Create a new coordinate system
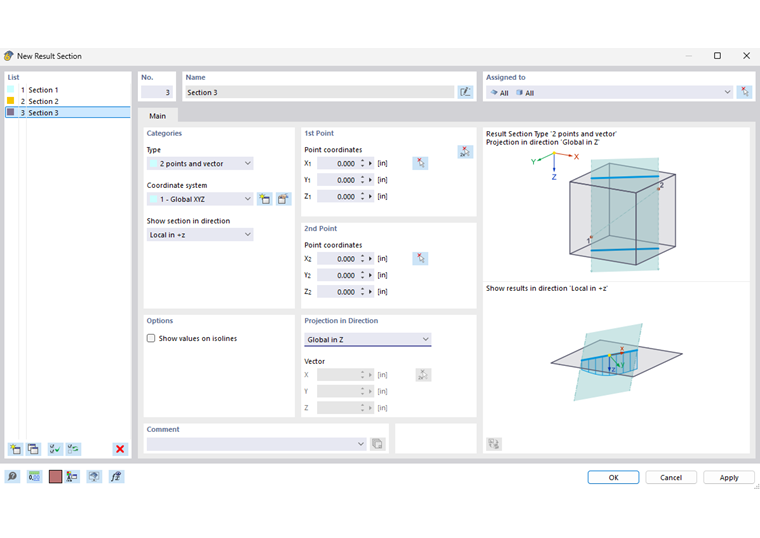The image size is (760, 538). [265, 199]
